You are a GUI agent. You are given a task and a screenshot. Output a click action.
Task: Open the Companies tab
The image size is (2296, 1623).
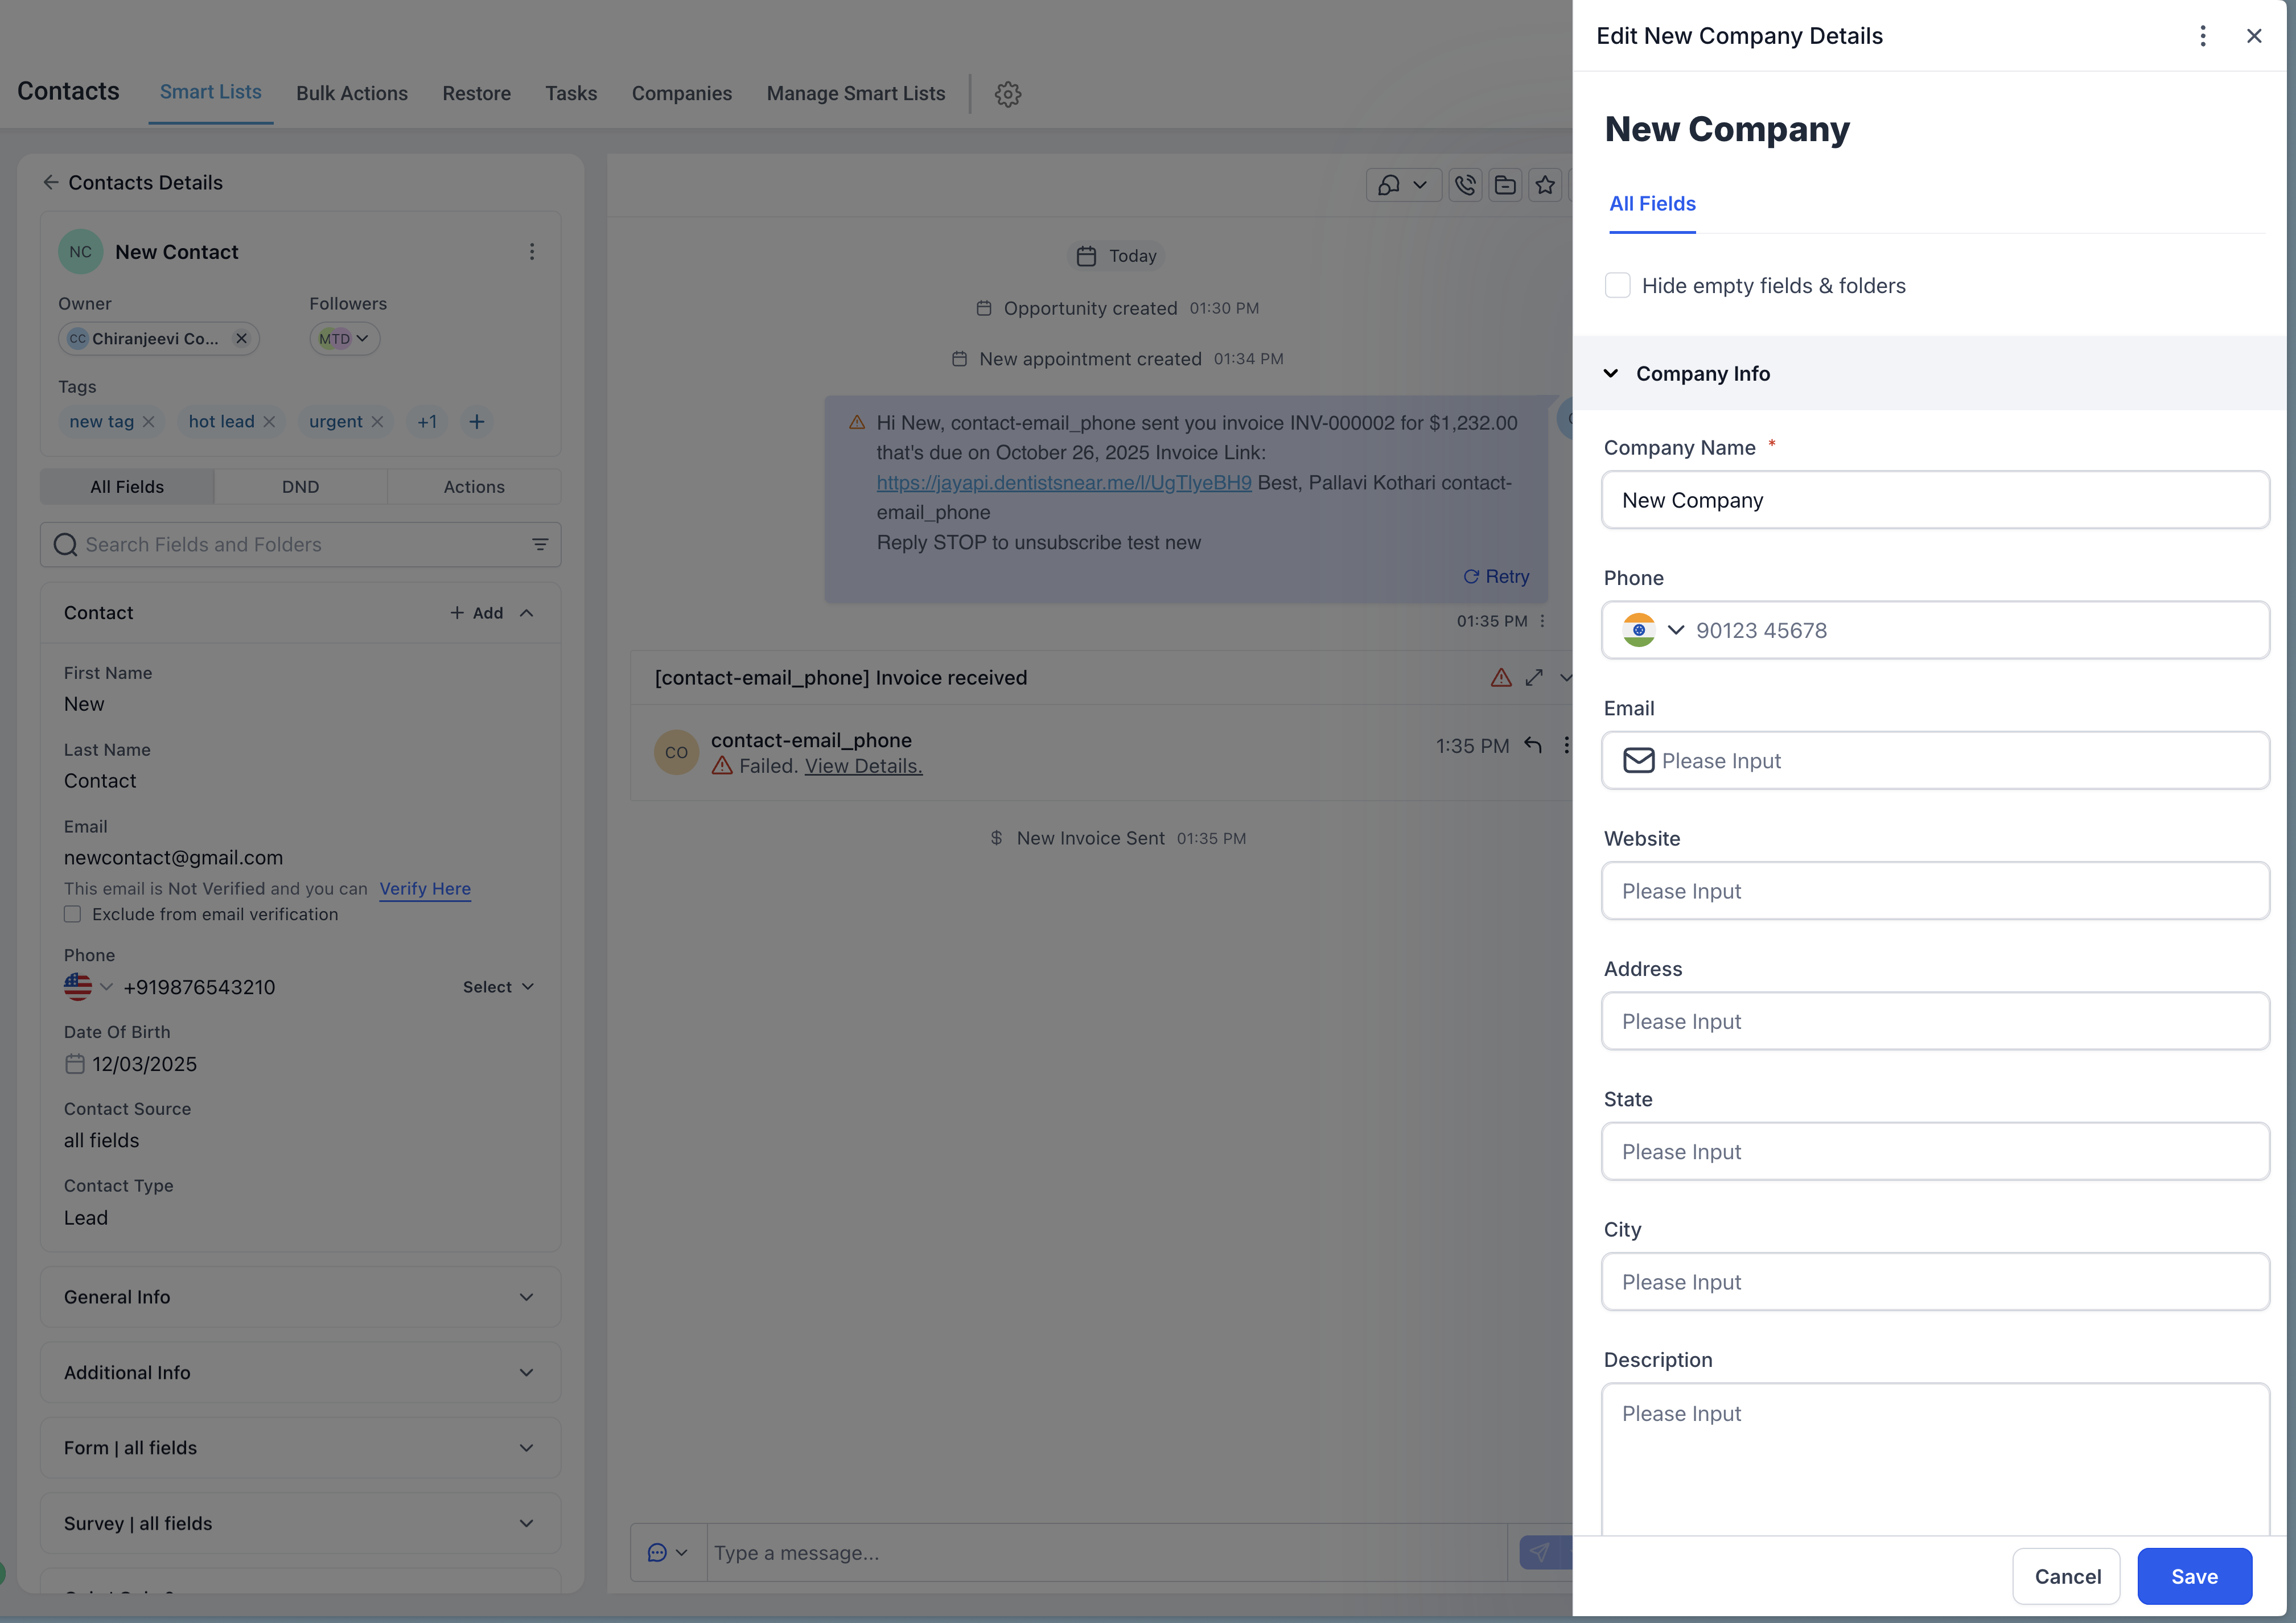coord(681,93)
